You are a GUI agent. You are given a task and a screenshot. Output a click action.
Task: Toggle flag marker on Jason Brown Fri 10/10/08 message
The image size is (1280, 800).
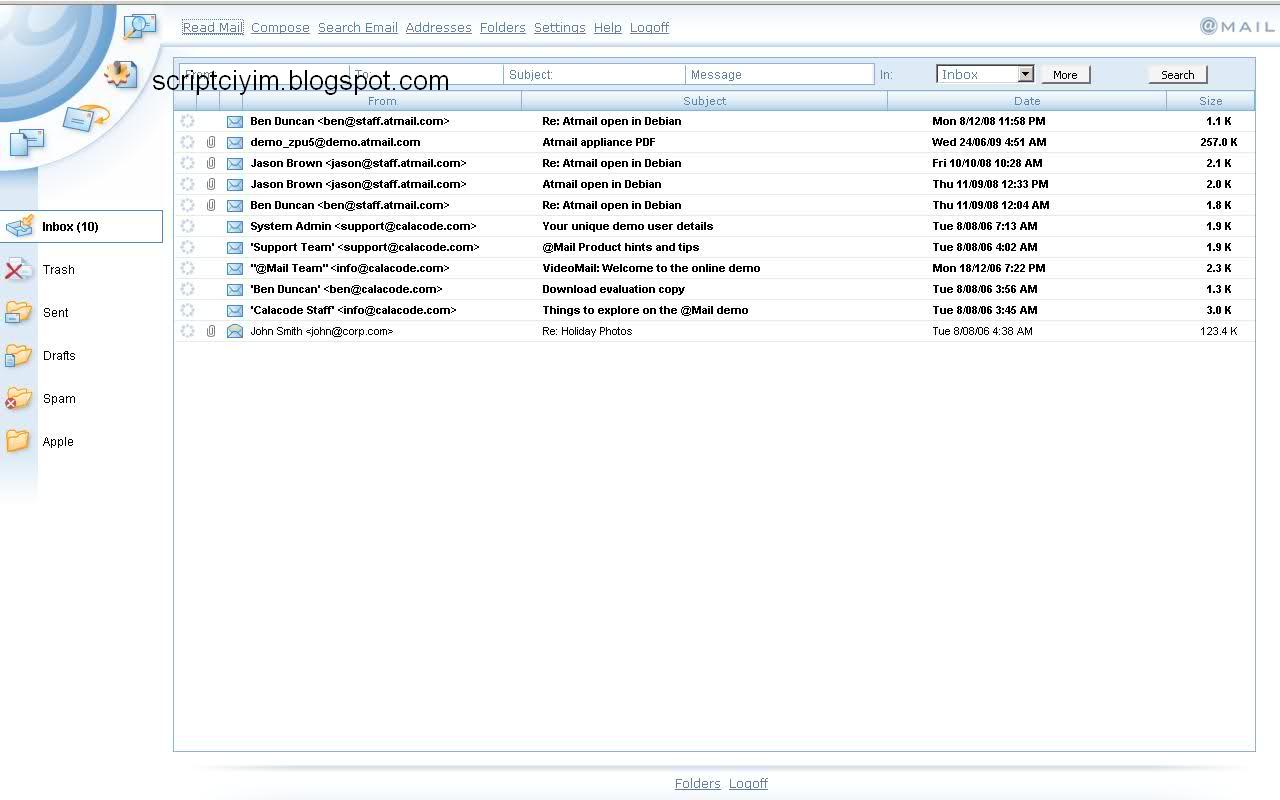coord(187,163)
